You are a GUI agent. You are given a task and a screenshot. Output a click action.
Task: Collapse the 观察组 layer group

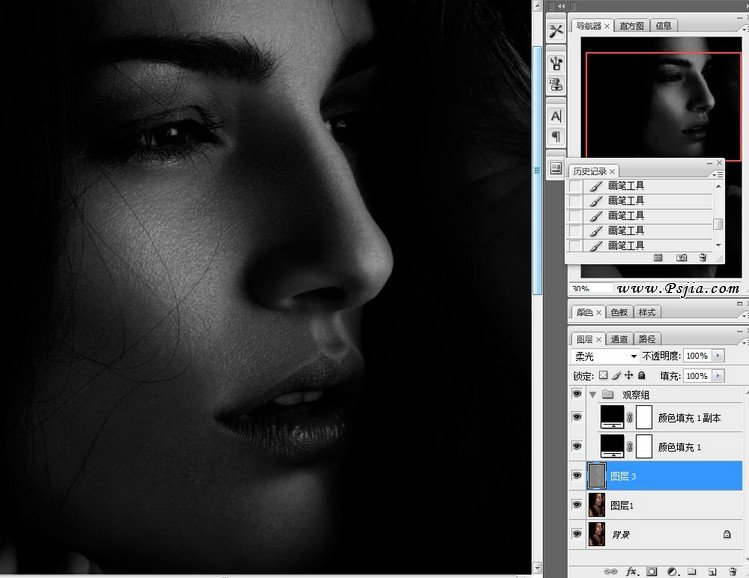tap(592, 395)
